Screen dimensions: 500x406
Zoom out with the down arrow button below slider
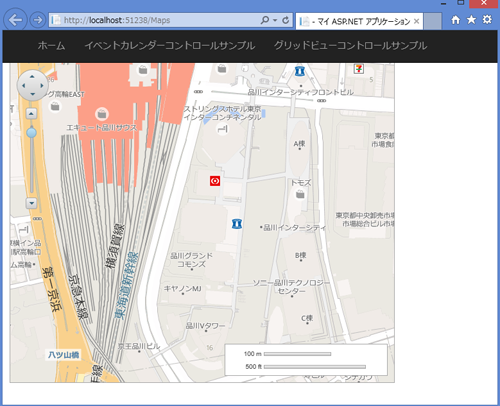[x=31, y=203]
